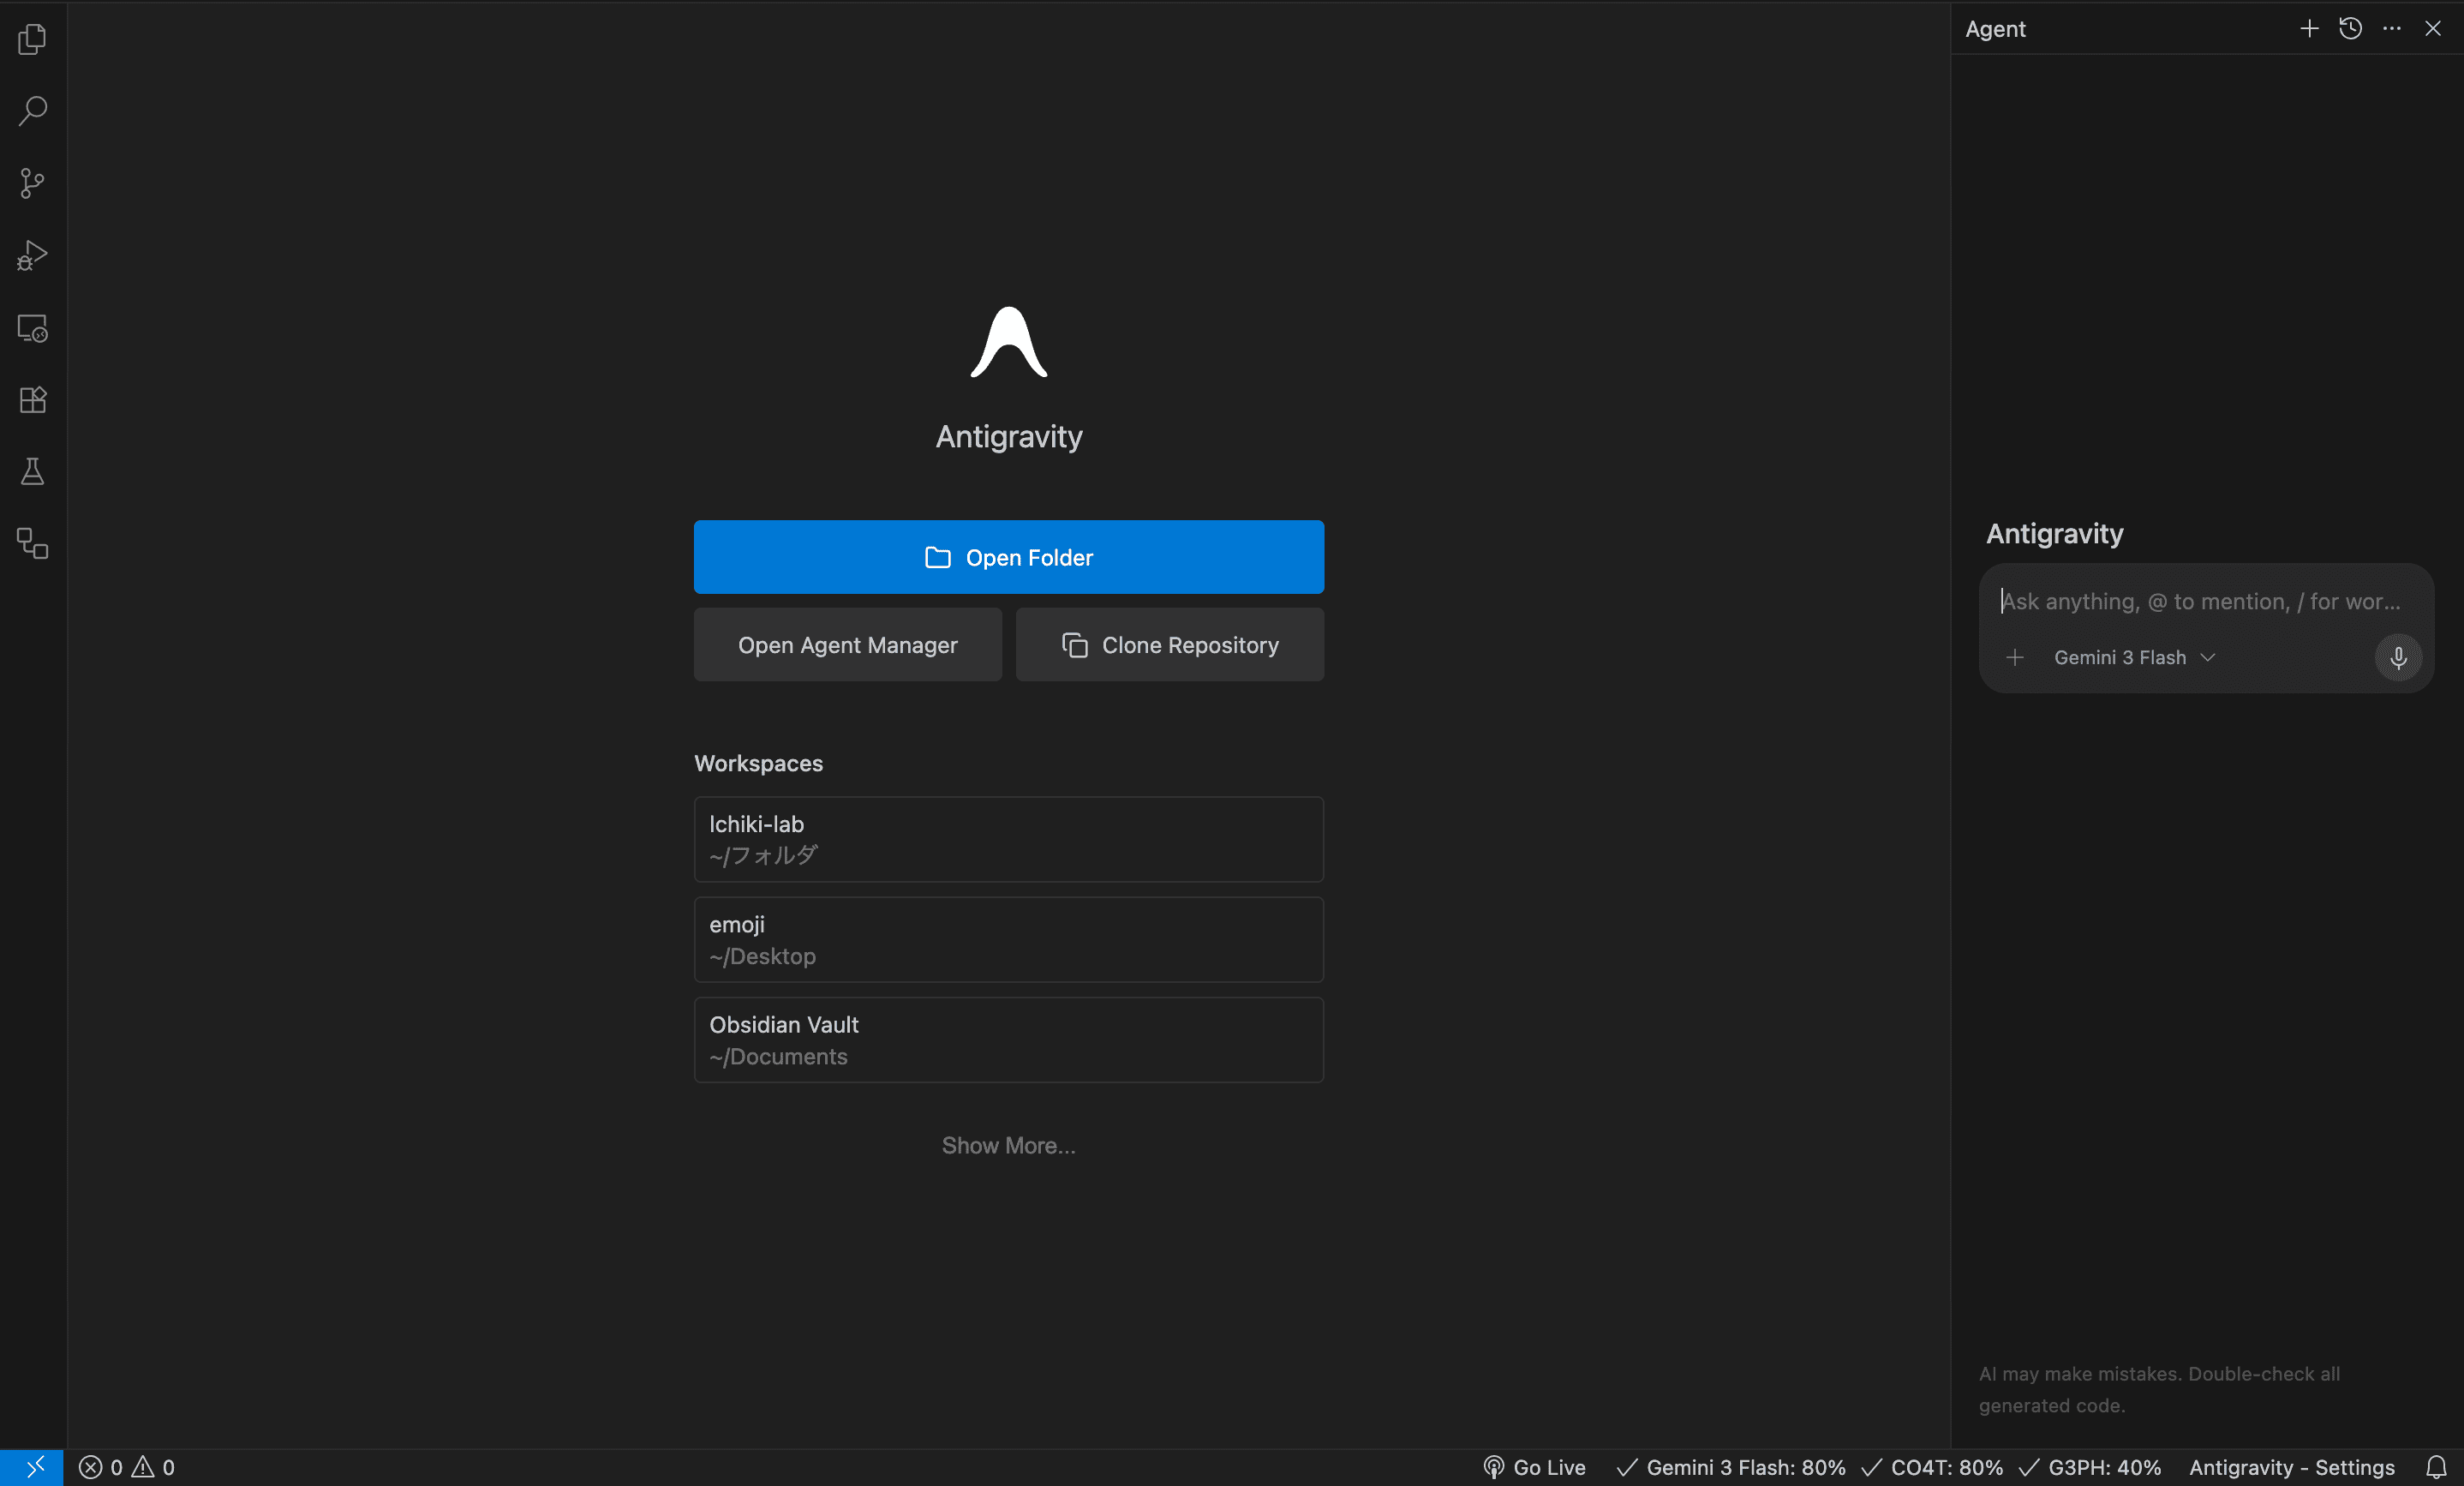The height and width of the screenshot is (1486, 2464).
Task: Open the Agent panel more actions menu
Action: click(x=2391, y=29)
